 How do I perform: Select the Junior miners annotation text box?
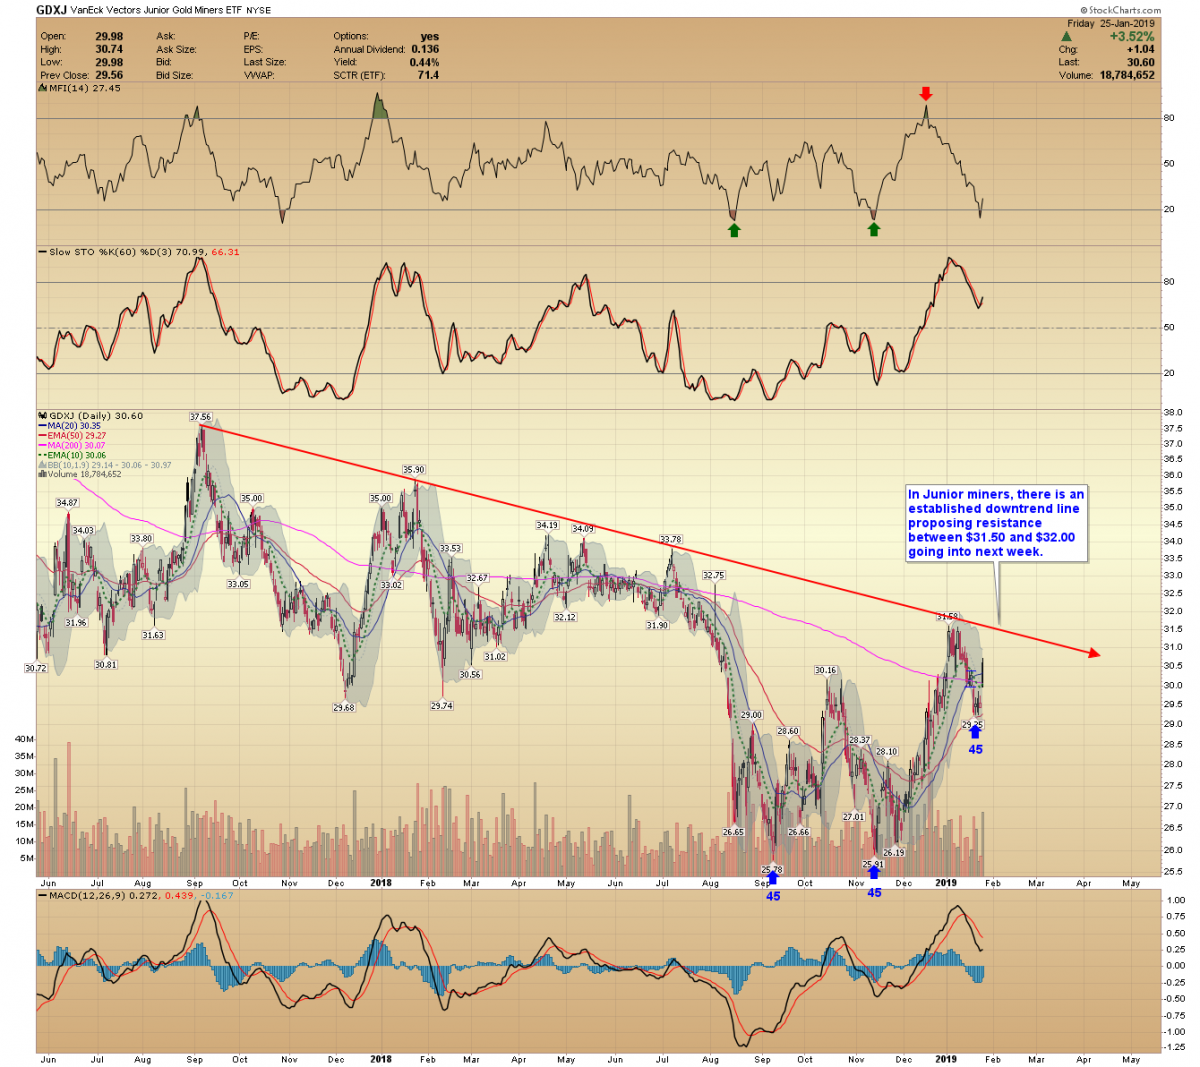[x=996, y=523]
